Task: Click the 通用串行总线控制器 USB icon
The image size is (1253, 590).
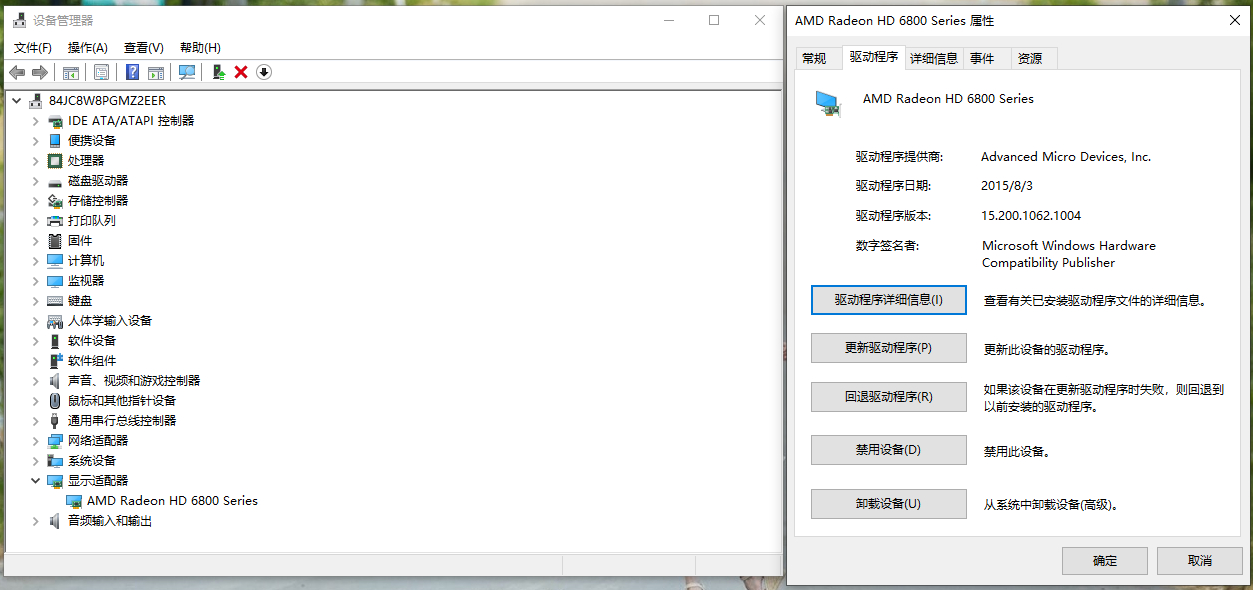Action: coord(55,421)
